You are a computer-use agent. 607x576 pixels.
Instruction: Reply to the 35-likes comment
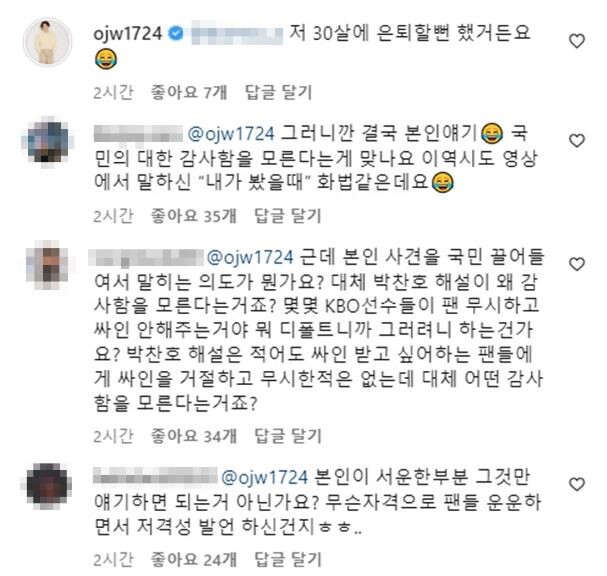coord(288,216)
